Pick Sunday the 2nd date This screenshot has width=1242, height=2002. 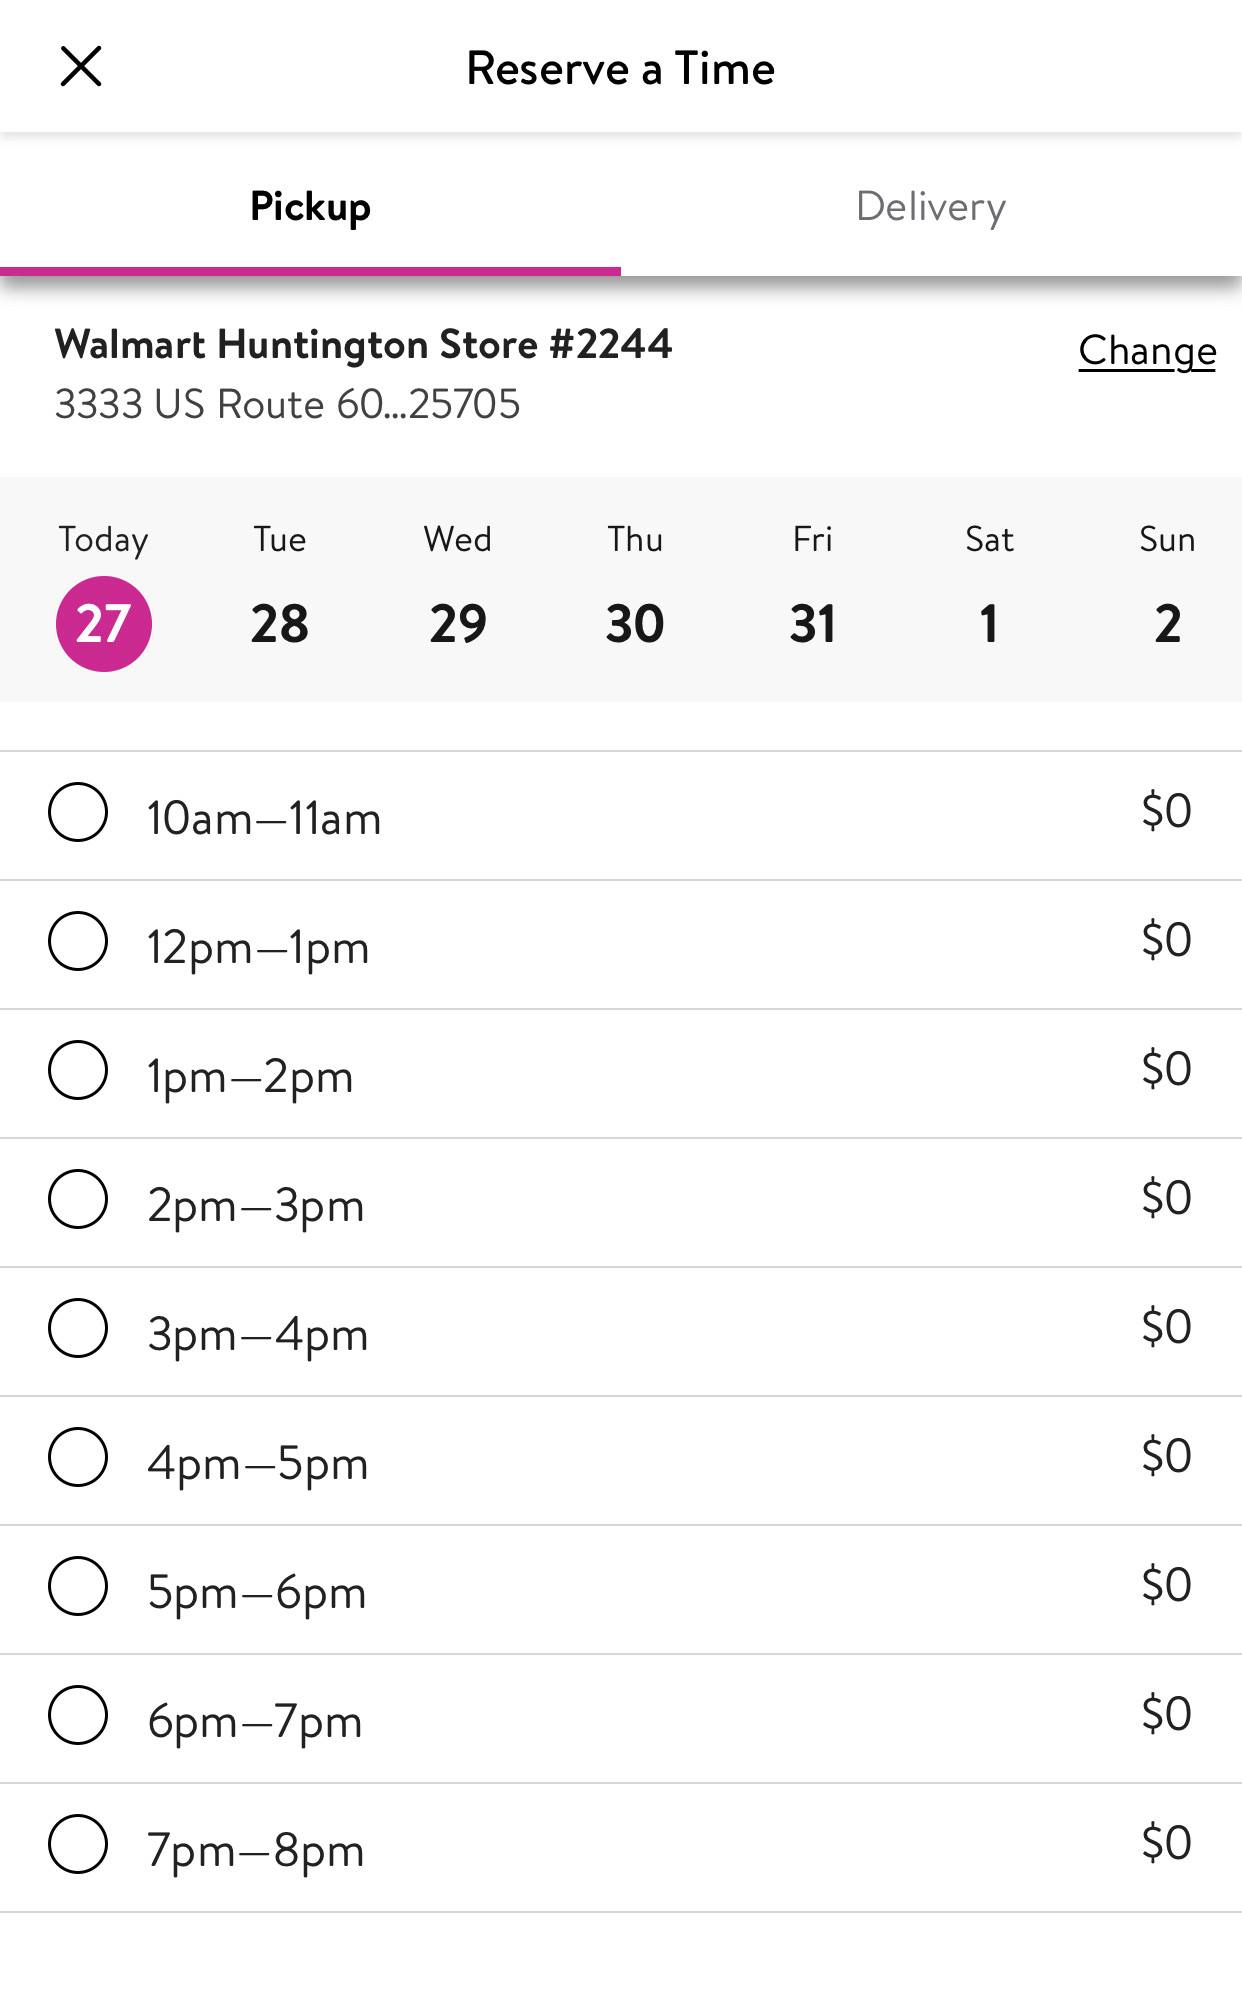(x=1167, y=623)
